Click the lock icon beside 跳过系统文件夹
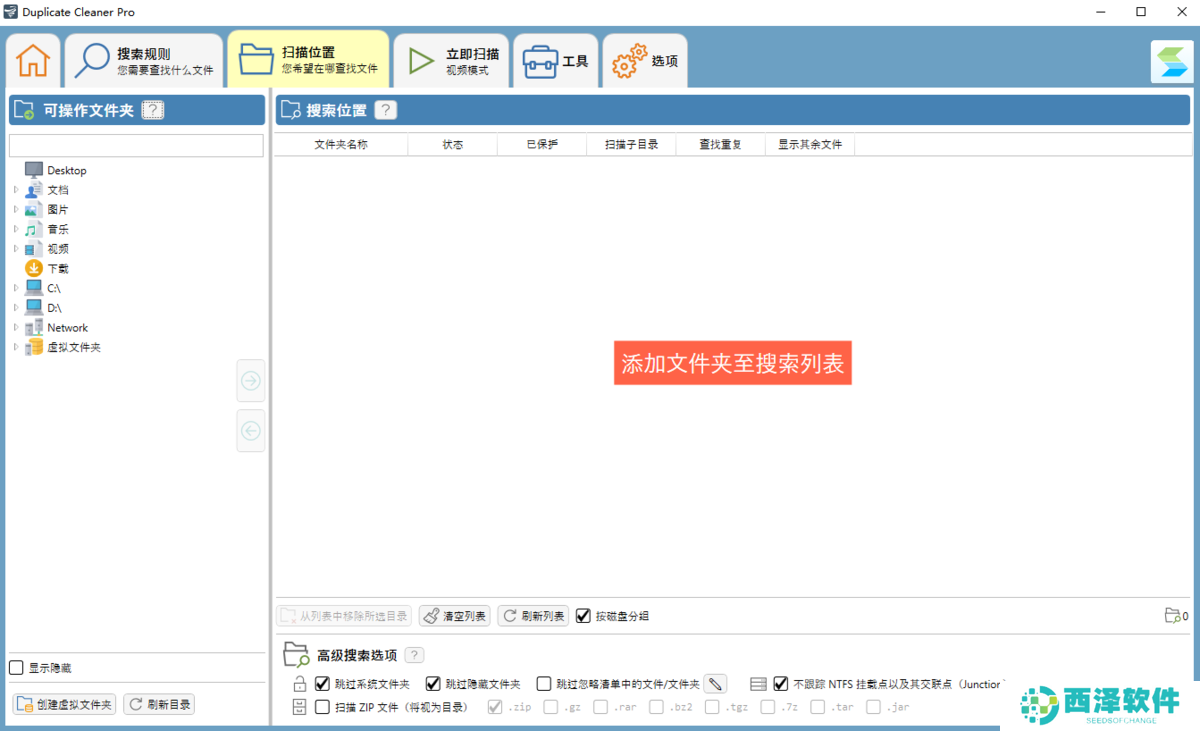The height and width of the screenshot is (731, 1200). 299,684
